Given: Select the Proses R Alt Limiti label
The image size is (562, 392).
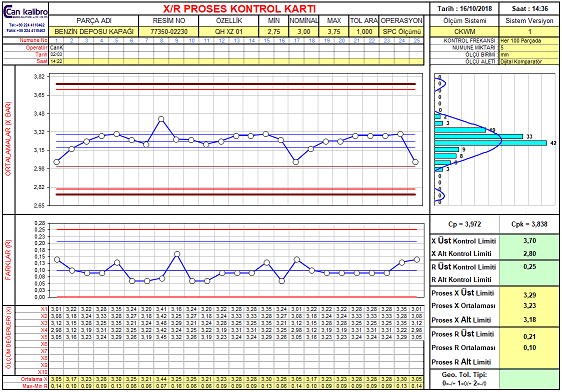Looking at the screenshot, I should point(461,362).
